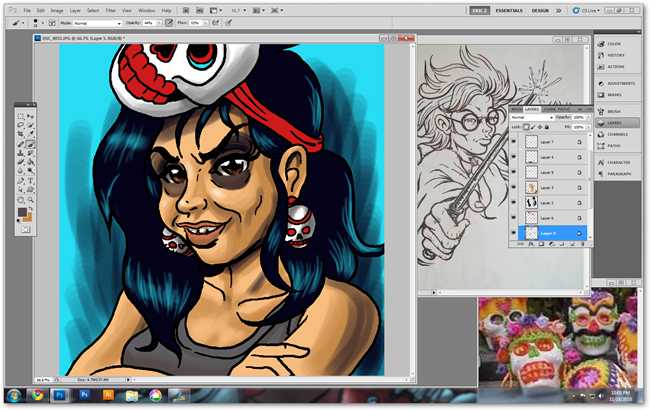This screenshot has width=650, height=410.
Task: Select the Brush tool in toolbox
Action: 30,144
